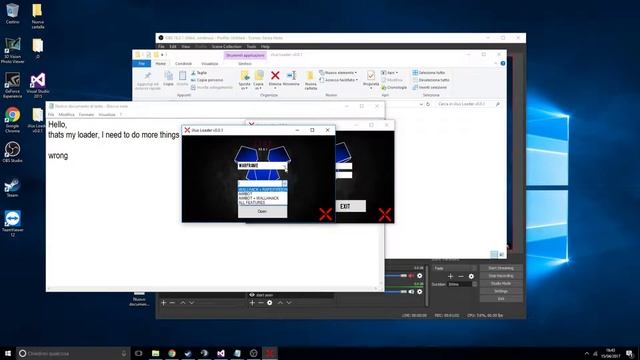Open the Visual Studio 2015 desktop shortcut

click(x=38, y=85)
